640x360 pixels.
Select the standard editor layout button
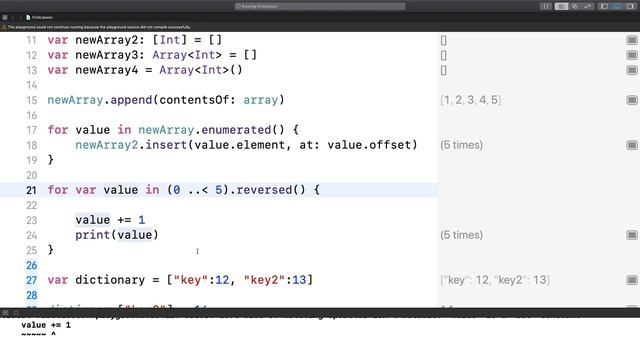pyautogui.click(x=561, y=6)
